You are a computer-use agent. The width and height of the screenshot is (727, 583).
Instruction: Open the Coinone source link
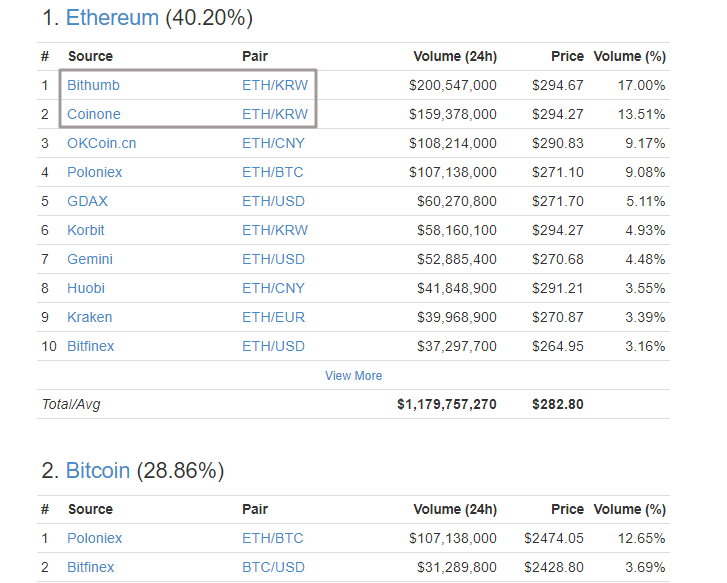(x=94, y=114)
